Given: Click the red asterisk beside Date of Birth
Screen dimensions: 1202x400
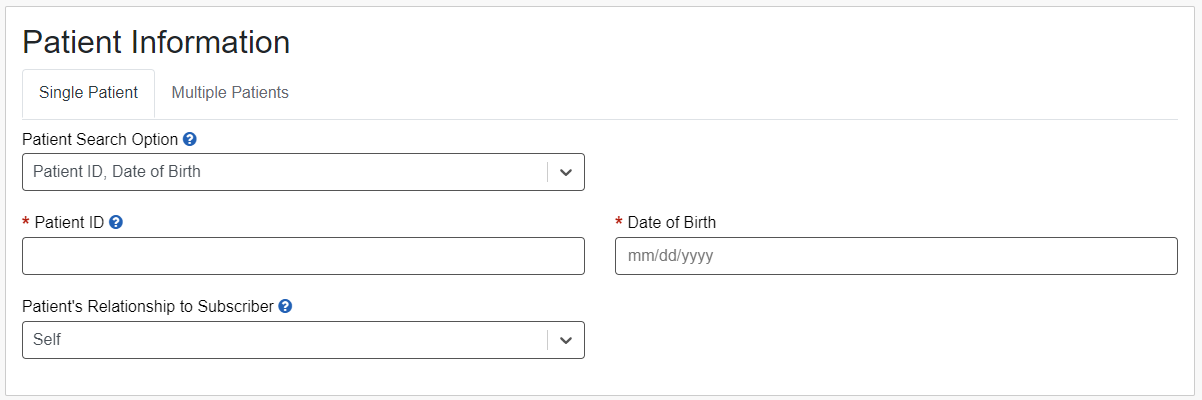Looking at the screenshot, I should click(x=619, y=223).
